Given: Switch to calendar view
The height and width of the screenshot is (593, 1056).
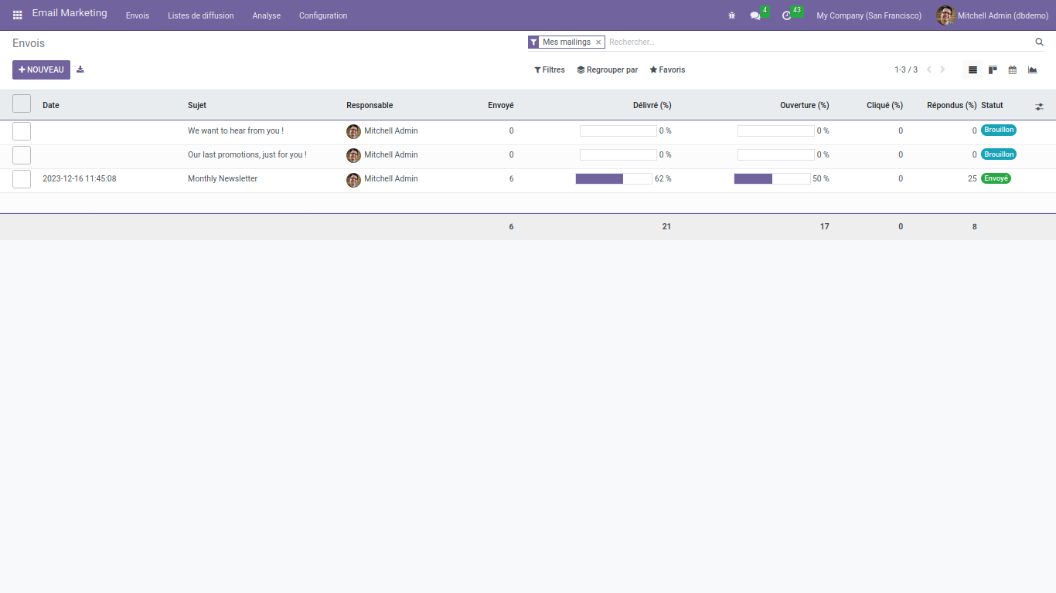Looking at the screenshot, I should pyautogui.click(x=1012, y=70).
